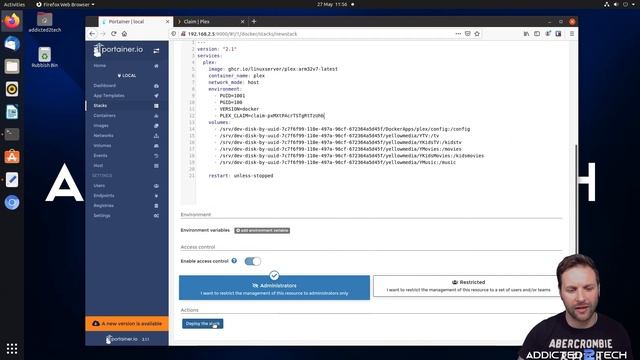Open Settings in the Portainer sidebar
Viewport: 640px width, 360px height.
tap(102, 216)
